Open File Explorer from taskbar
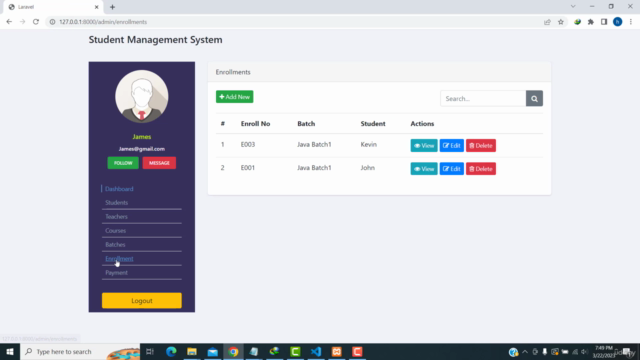640x360 pixels. [192, 351]
